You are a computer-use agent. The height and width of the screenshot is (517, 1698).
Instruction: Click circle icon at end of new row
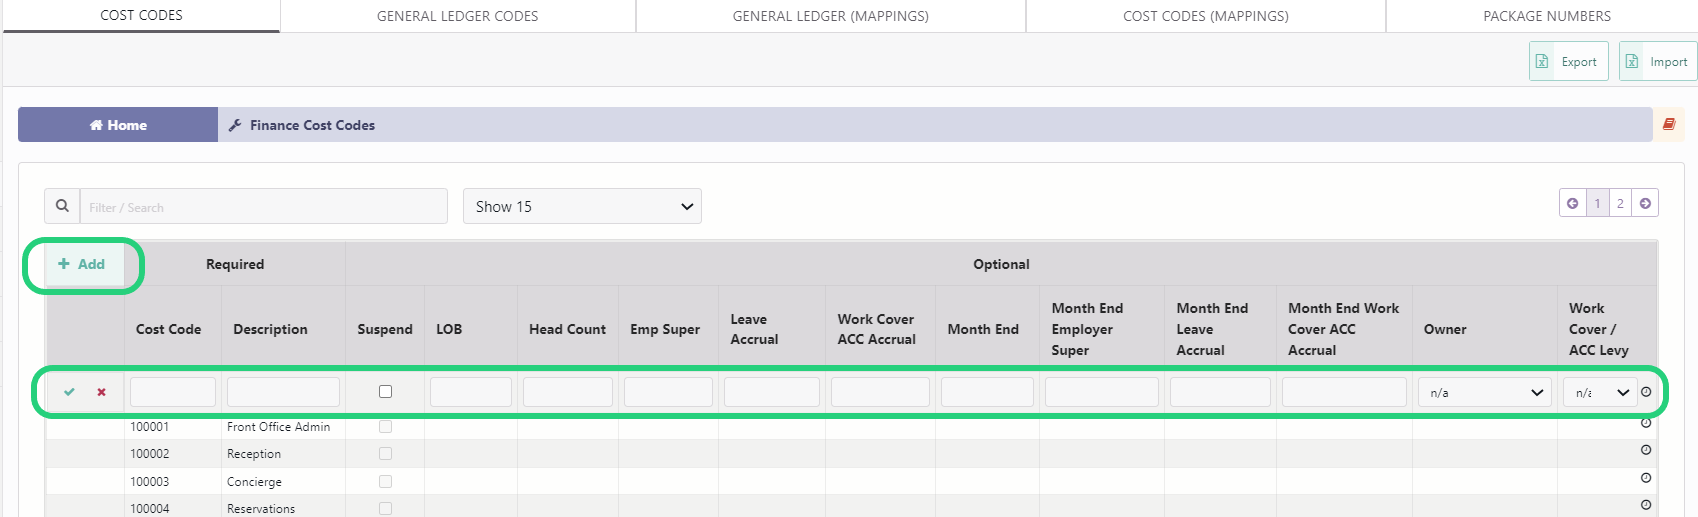point(1646,392)
